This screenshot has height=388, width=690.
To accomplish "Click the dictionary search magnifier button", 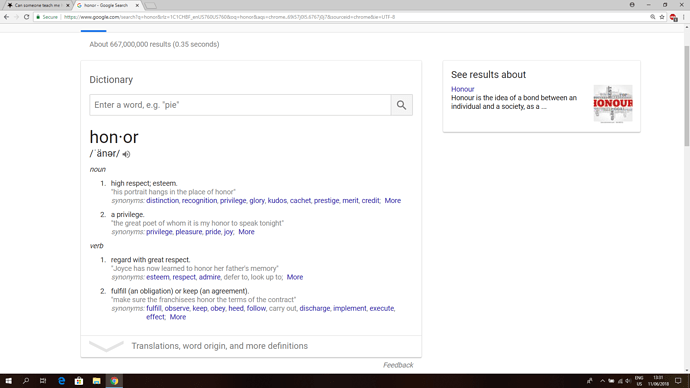I will (401, 105).
